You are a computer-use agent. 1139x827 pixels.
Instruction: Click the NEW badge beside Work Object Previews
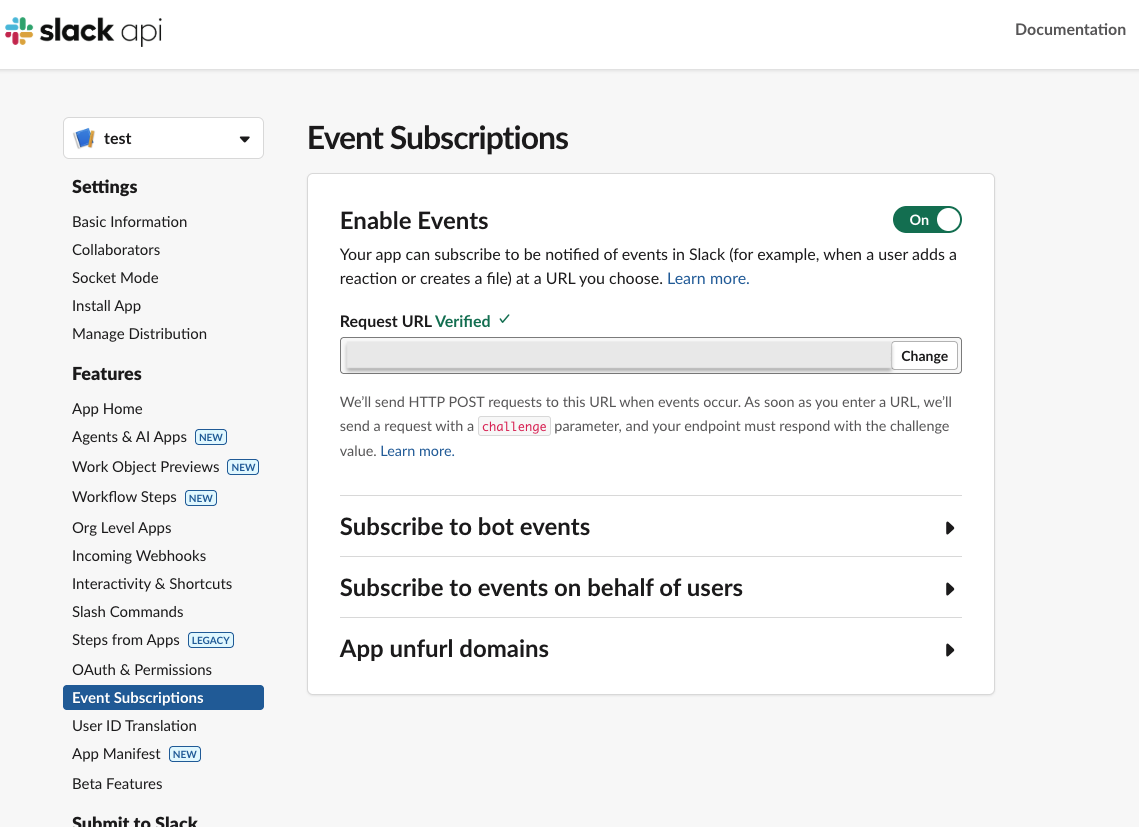tap(243, 467)
